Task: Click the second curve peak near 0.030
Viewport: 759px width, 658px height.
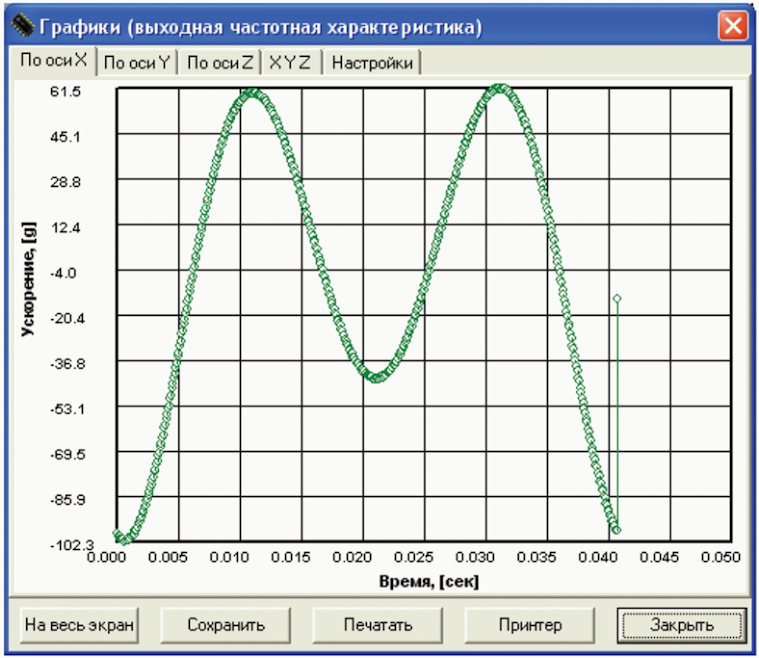Action: [500, 89]
